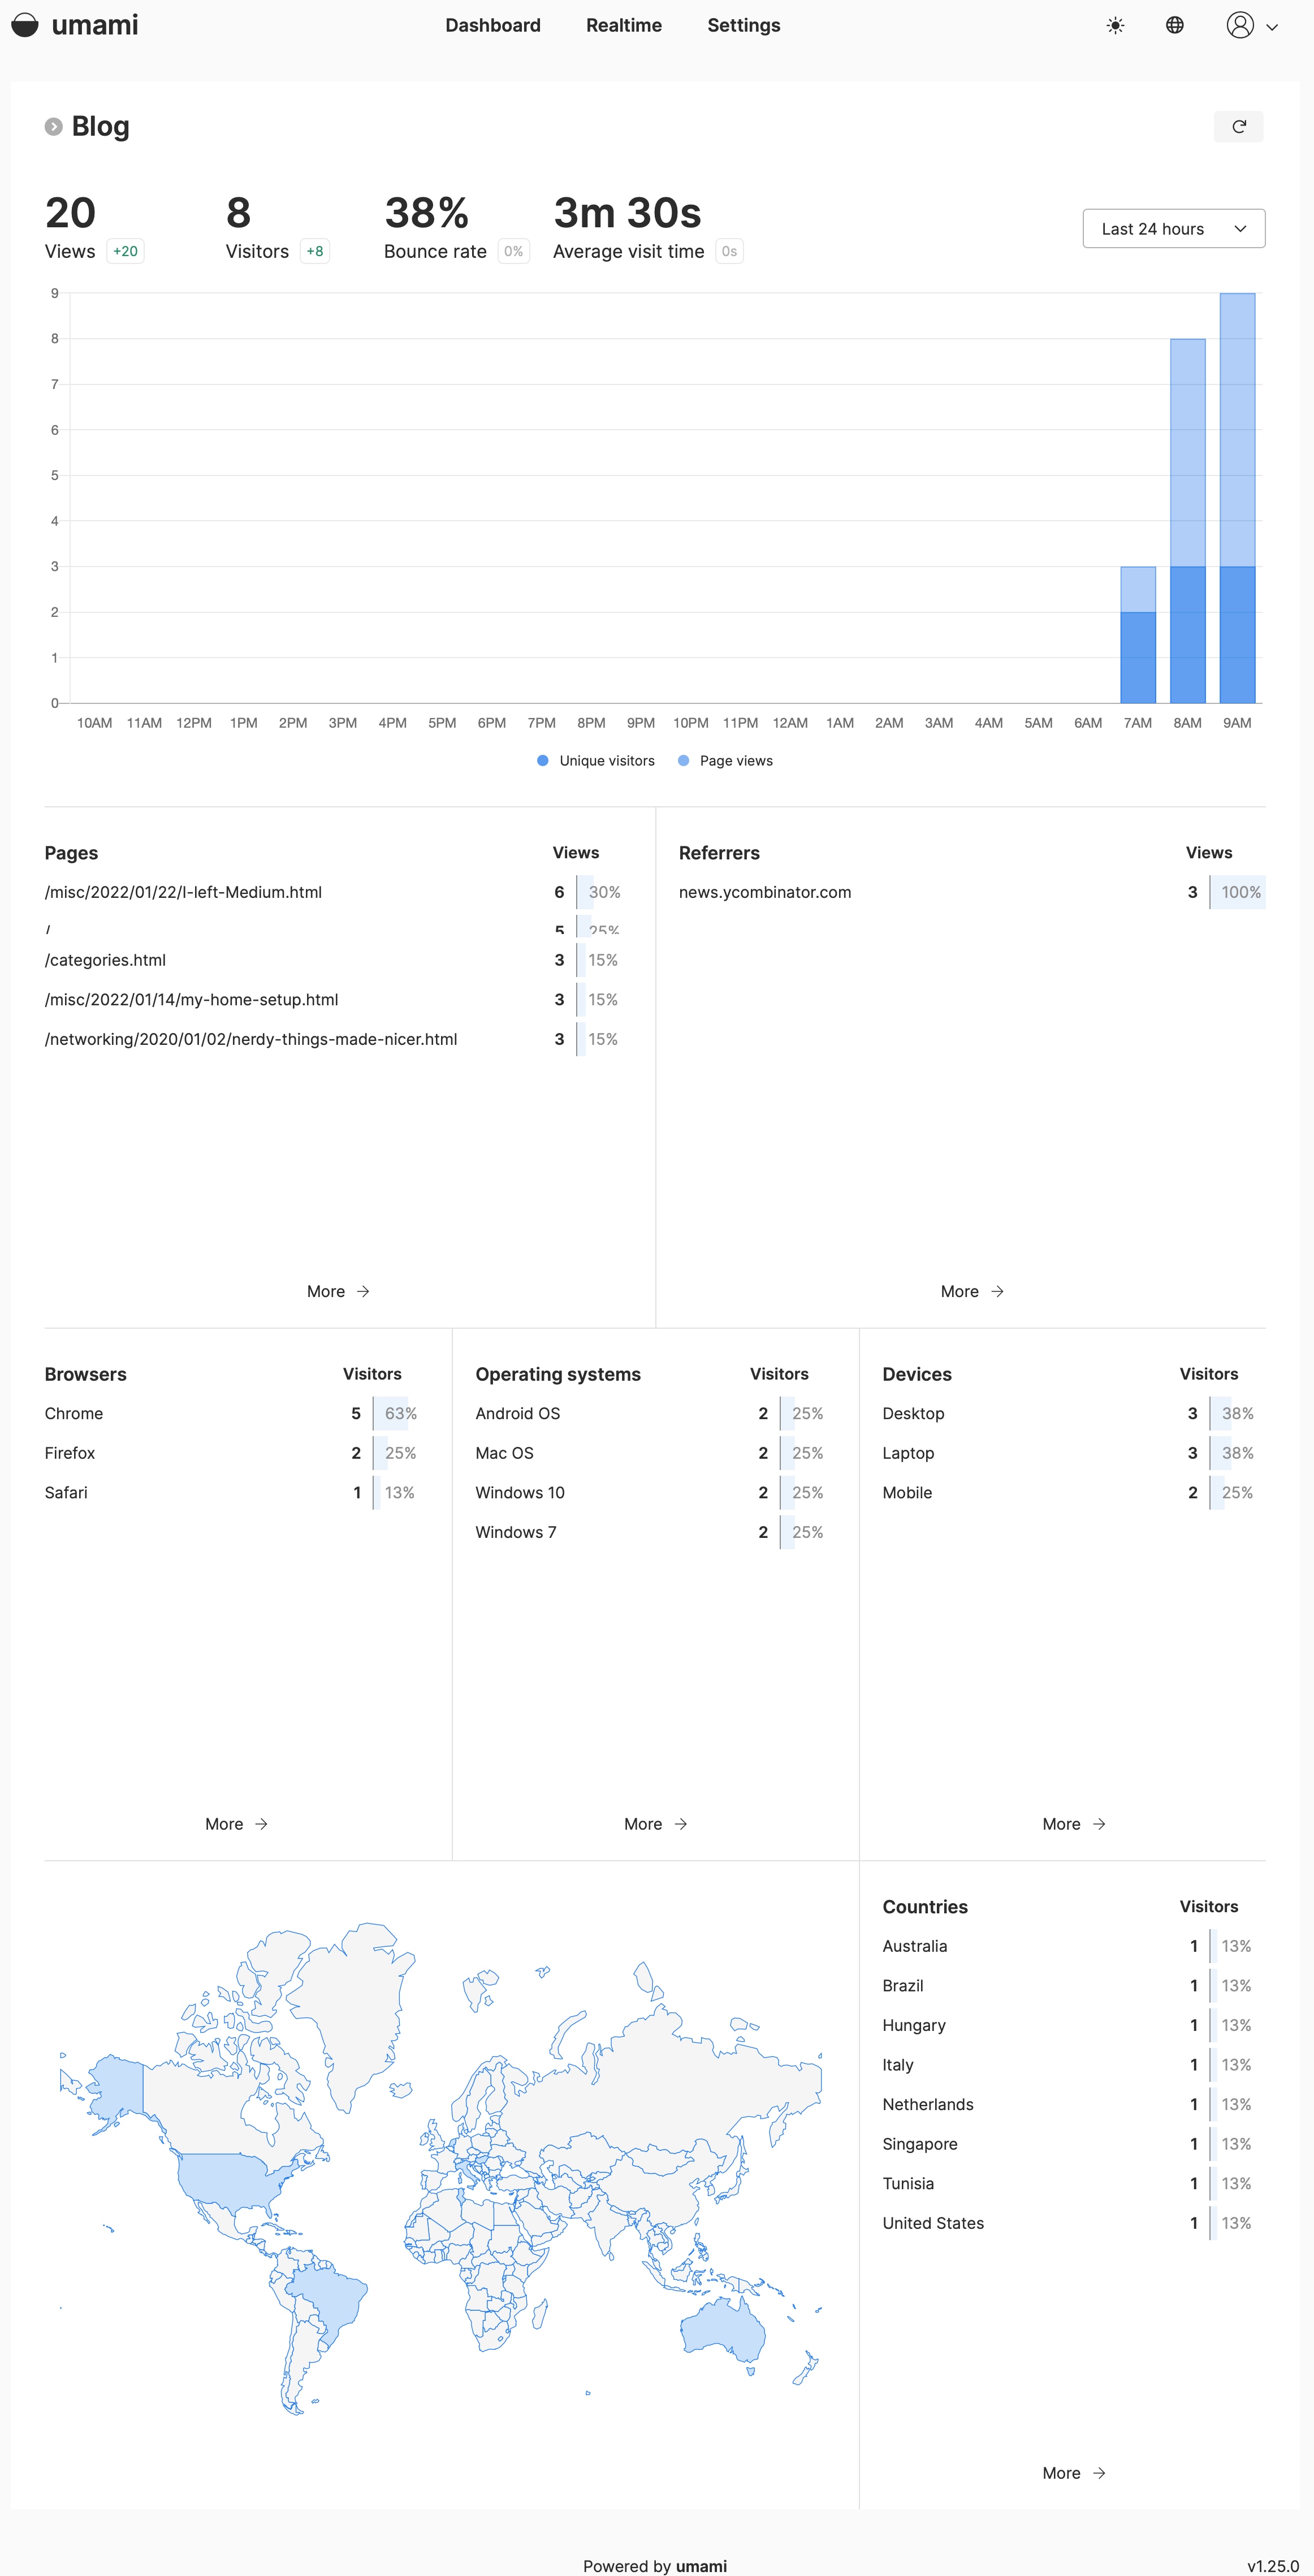This screenshot has height=2576, width=1314.
Task: Click the news.ycombinator.com referrer
Action: (765, 892)
